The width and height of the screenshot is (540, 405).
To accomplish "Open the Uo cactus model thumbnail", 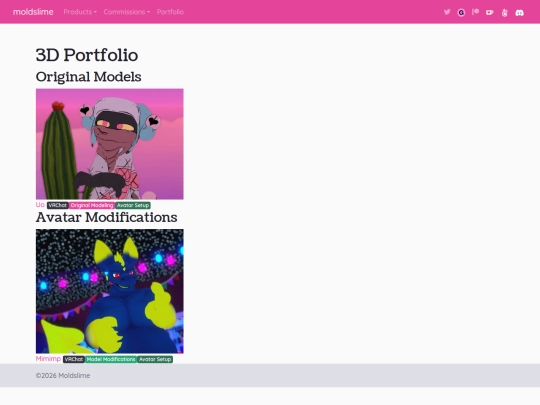I will (x=110, y=144).
